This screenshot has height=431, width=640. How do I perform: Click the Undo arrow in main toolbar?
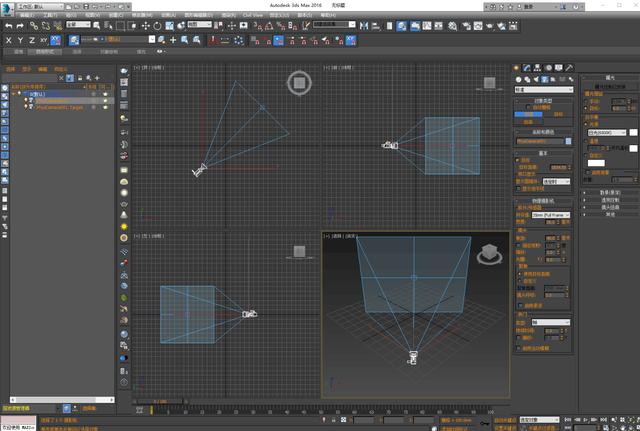coord(9,26)
